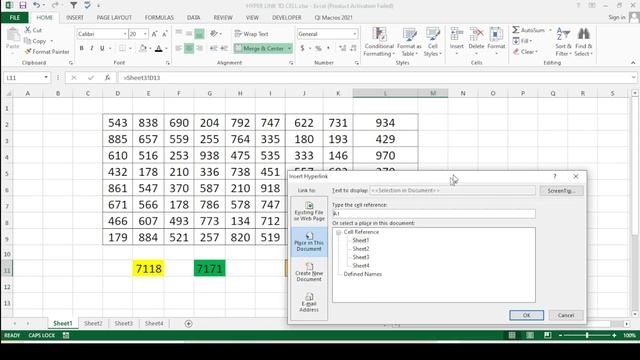Open Cell Styles gallery

click(x=433, y=42)
